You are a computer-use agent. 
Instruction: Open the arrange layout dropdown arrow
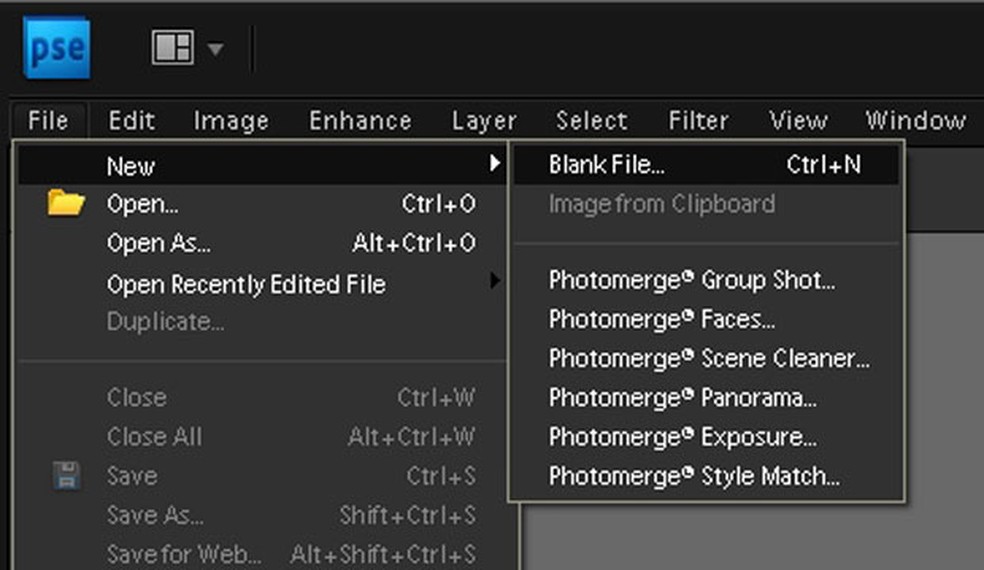click(215, 49)
